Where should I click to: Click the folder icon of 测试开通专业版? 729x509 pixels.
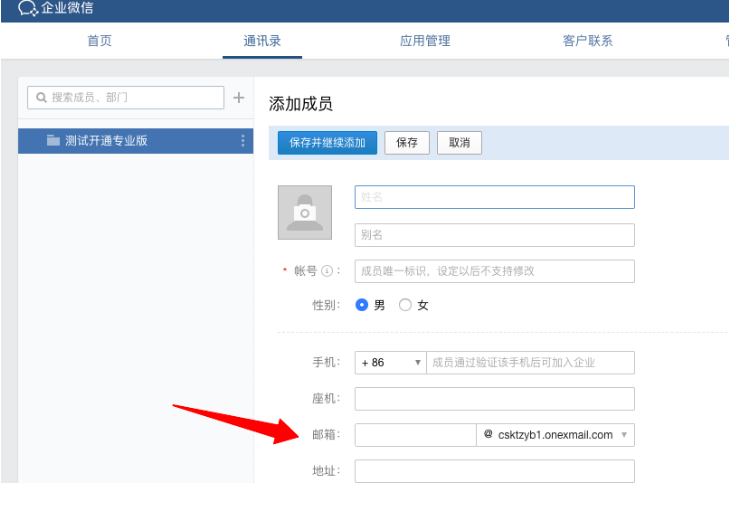(x=53, y=141)
